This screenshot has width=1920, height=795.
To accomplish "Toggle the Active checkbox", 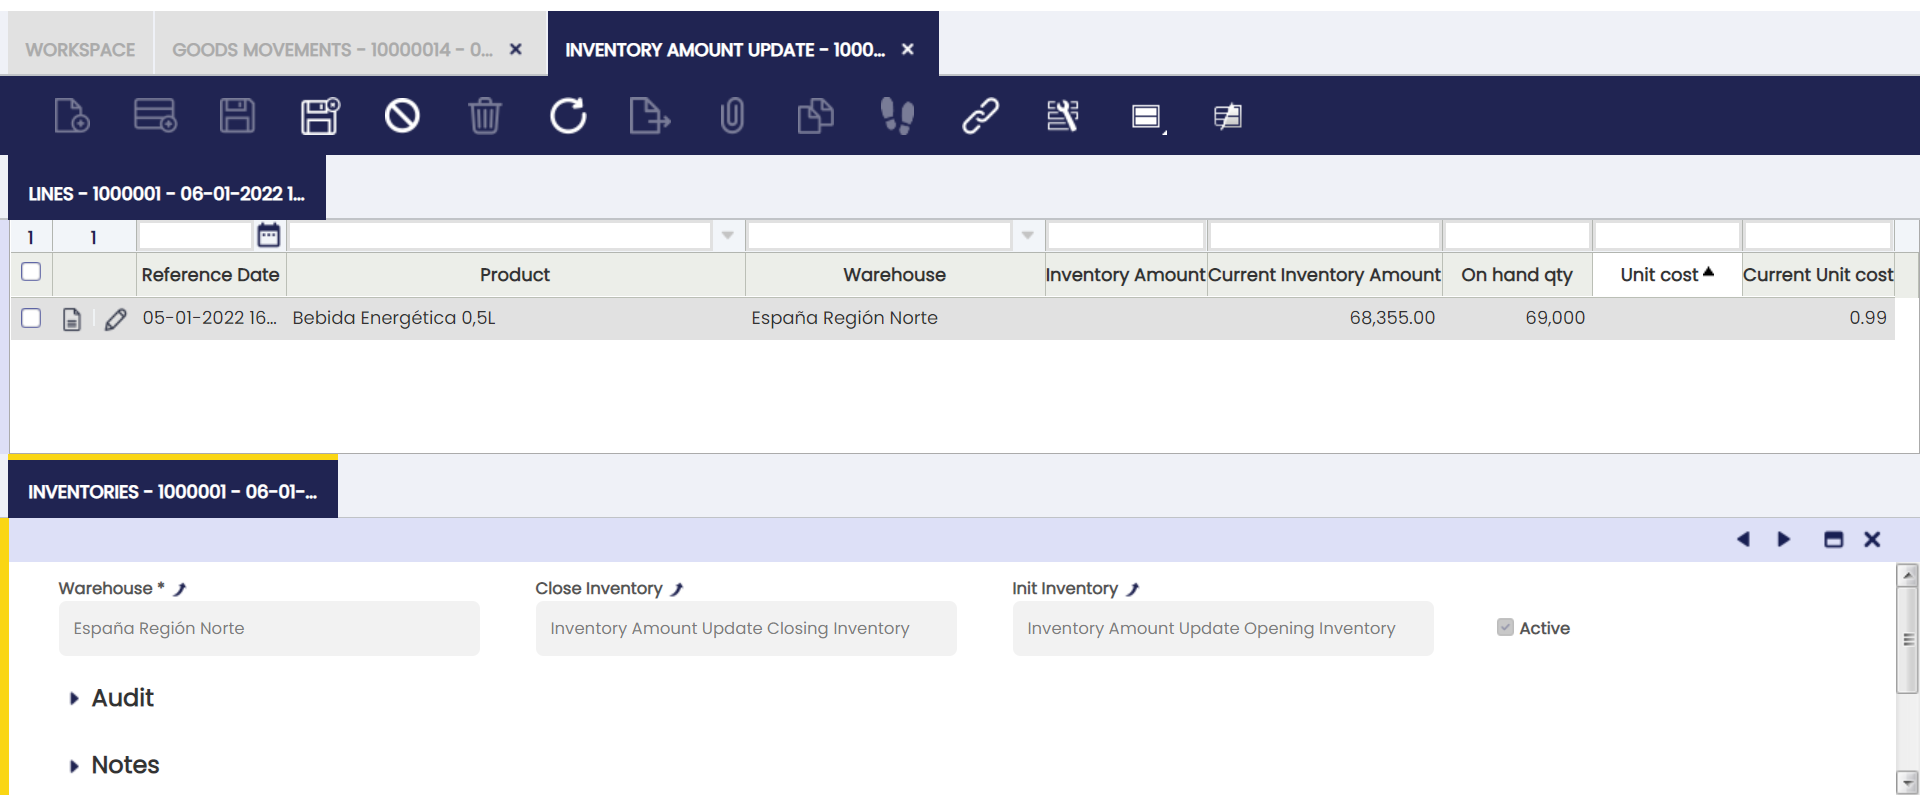I will (1505, 627).
